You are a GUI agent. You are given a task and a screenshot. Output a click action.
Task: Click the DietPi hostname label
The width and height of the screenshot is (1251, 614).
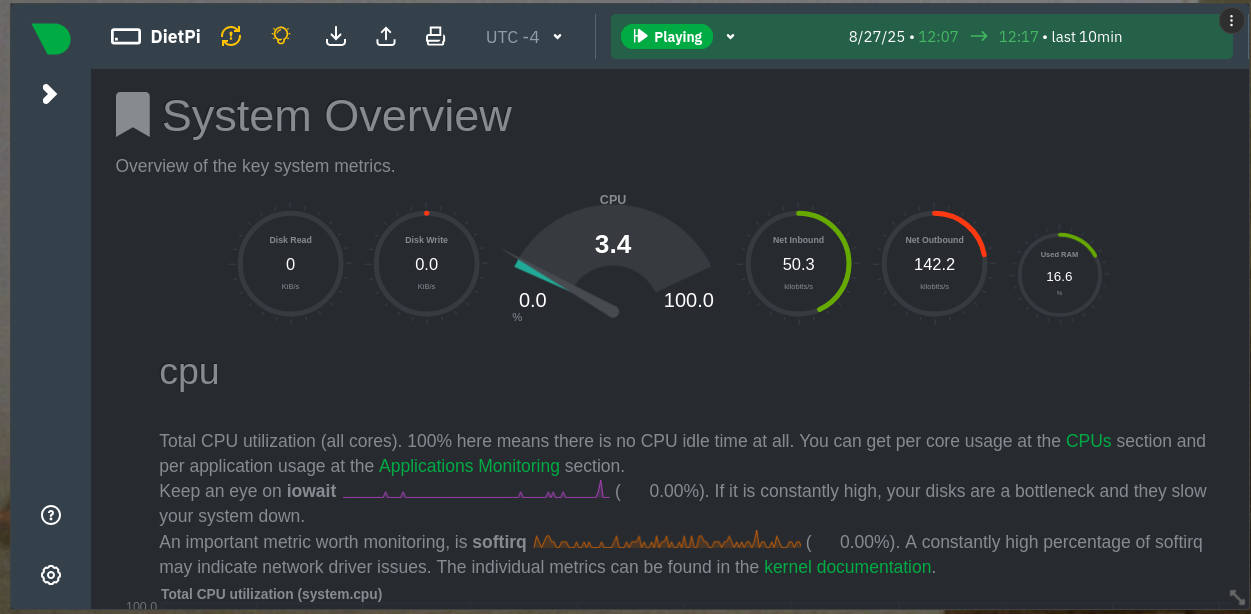176,37
